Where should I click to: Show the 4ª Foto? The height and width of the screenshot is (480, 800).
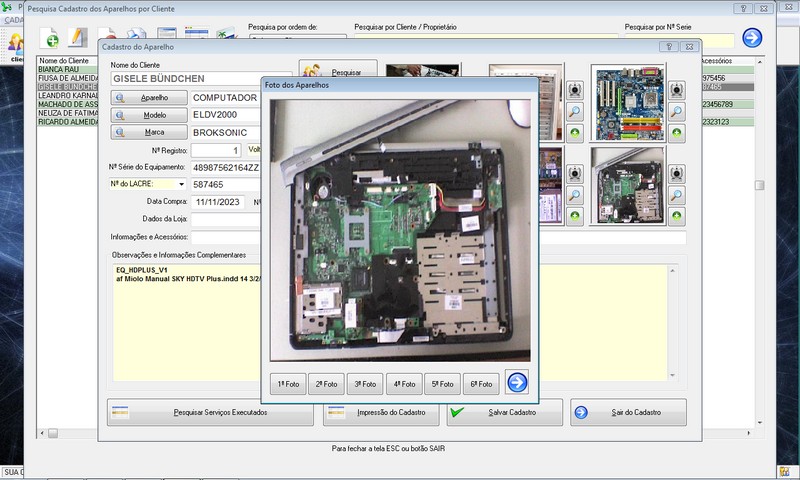404,384
